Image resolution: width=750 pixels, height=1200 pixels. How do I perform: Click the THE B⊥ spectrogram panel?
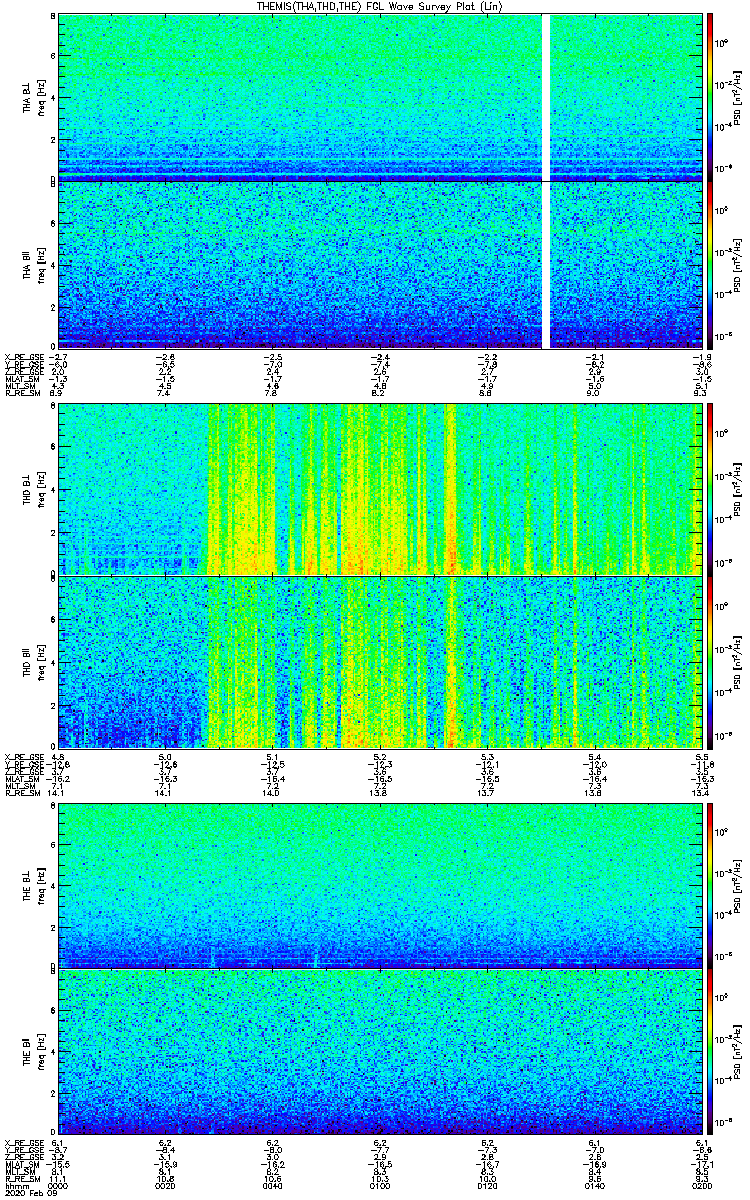[x=380, y=887]
